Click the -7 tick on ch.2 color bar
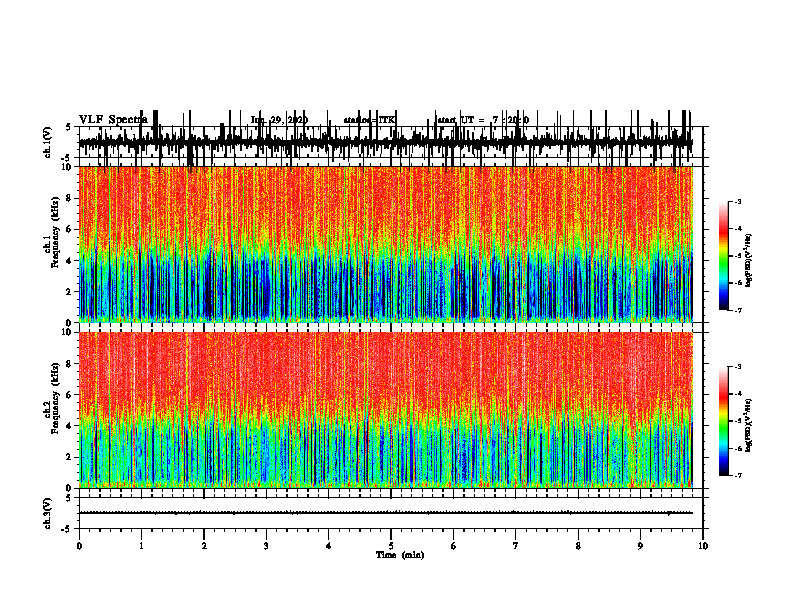The width and height of the screenshot is (792, 612). point(738,475)
